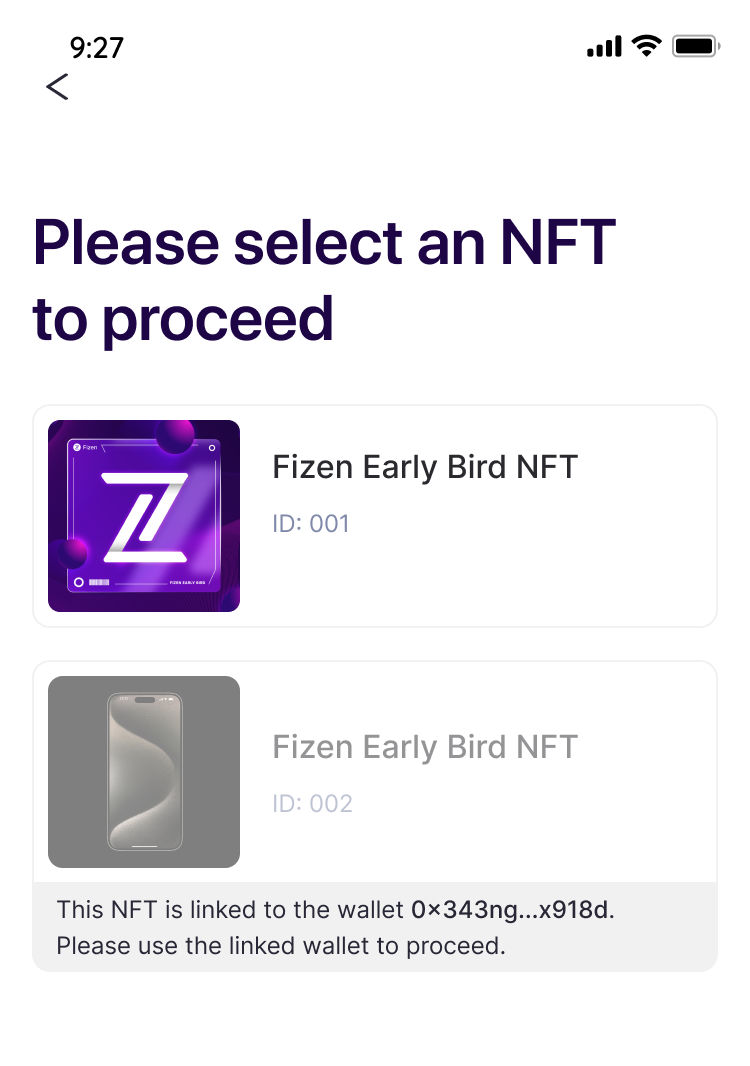Click the 'FIZEN EARLY BIRD' caption in the artwork
The height and width of the screenshot is (1066, 750).
(x=188, y=582)
